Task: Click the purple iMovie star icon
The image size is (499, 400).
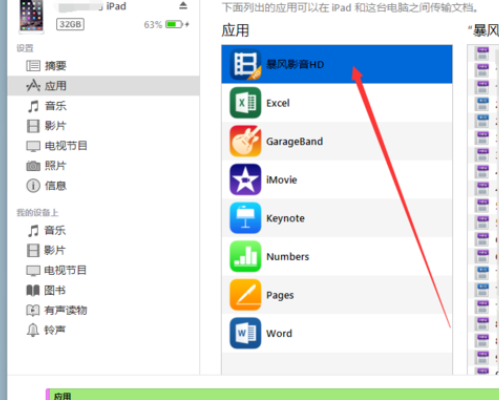Action: [x=245, y=179]
